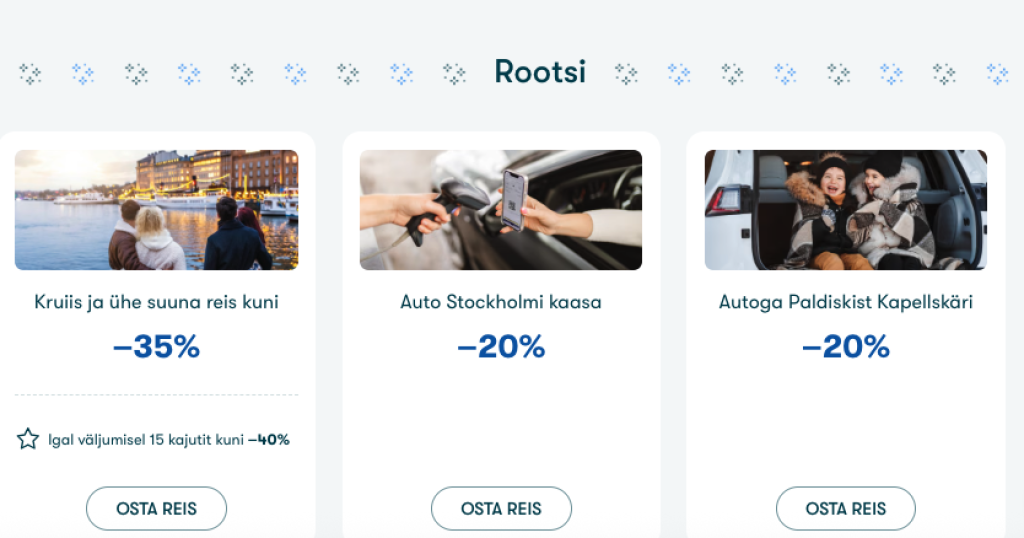Click the 'Autoga Paldiskist Kapellskäri' title

(x=846, y=302)
